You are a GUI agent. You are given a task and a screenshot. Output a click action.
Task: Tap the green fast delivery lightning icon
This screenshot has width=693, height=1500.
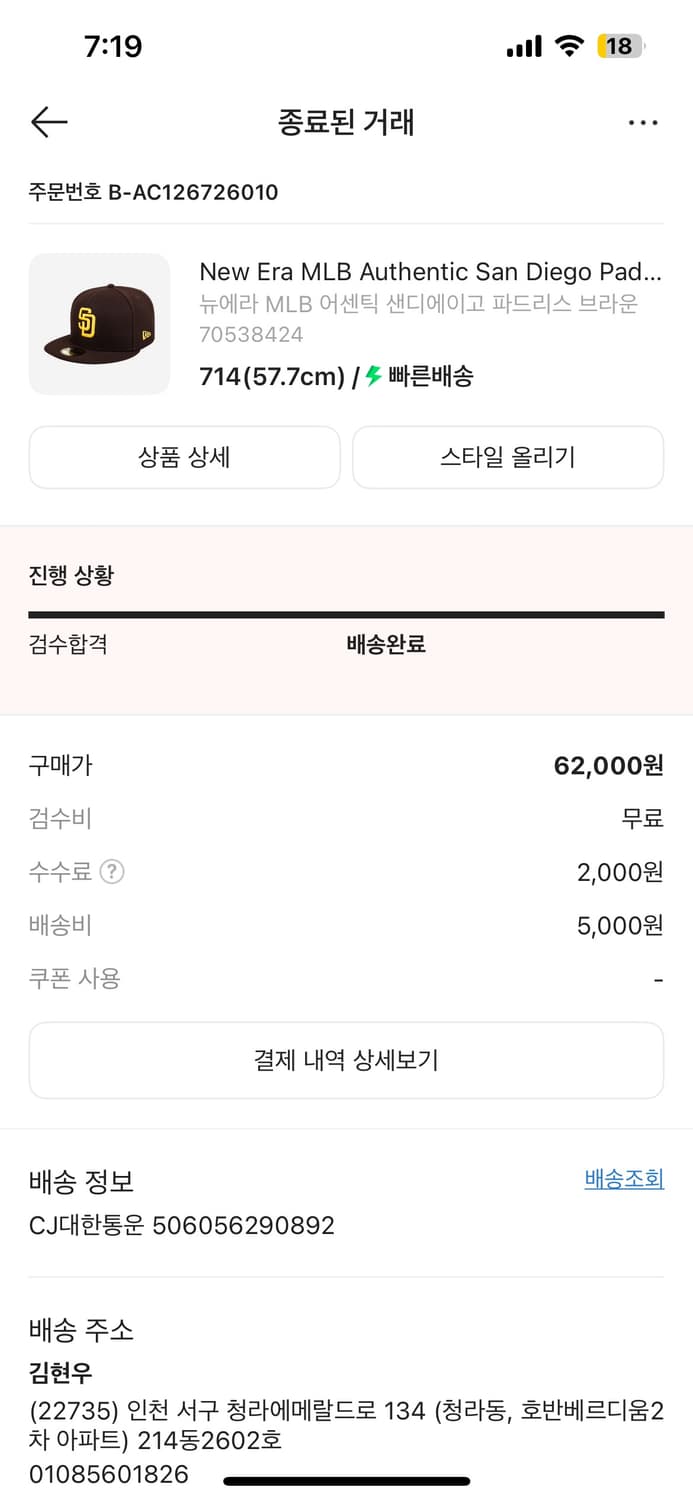point(374,376)
